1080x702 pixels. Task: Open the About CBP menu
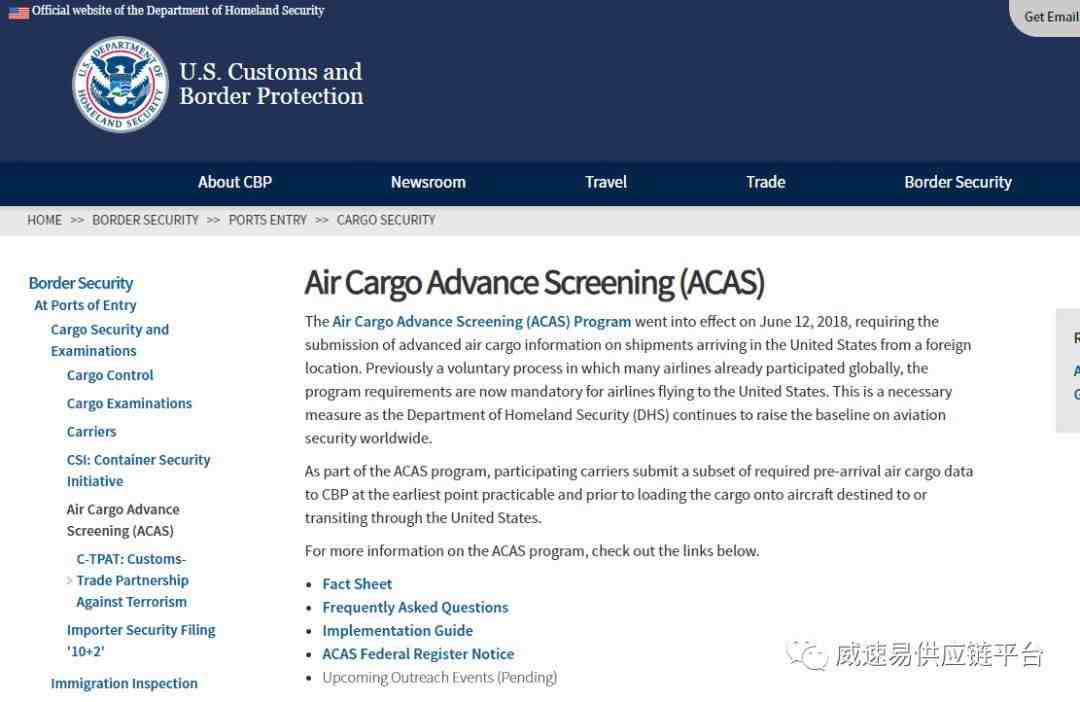[x=234, y=182]
